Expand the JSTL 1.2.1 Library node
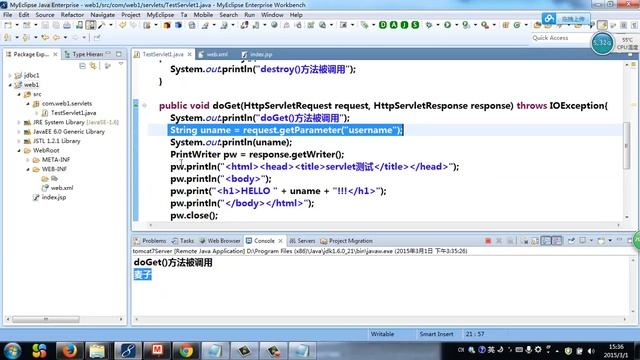640x360 pixels. coord(19,141)
